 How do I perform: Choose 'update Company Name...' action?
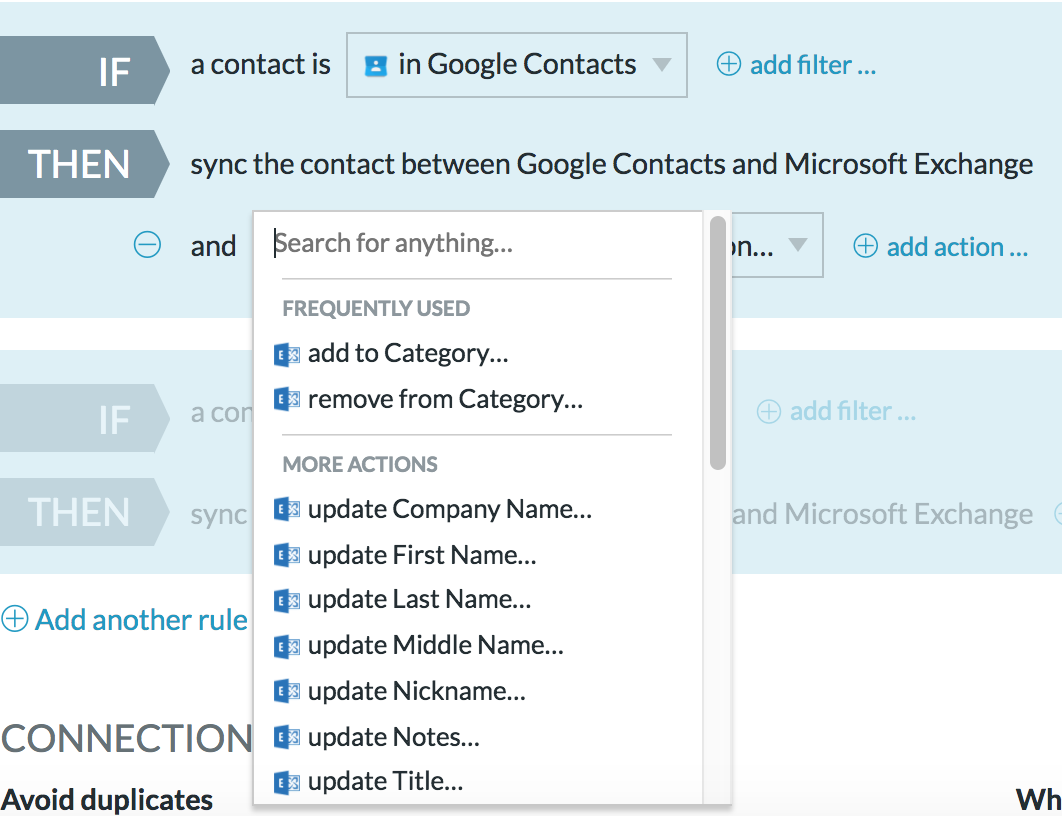pos(450,509)
